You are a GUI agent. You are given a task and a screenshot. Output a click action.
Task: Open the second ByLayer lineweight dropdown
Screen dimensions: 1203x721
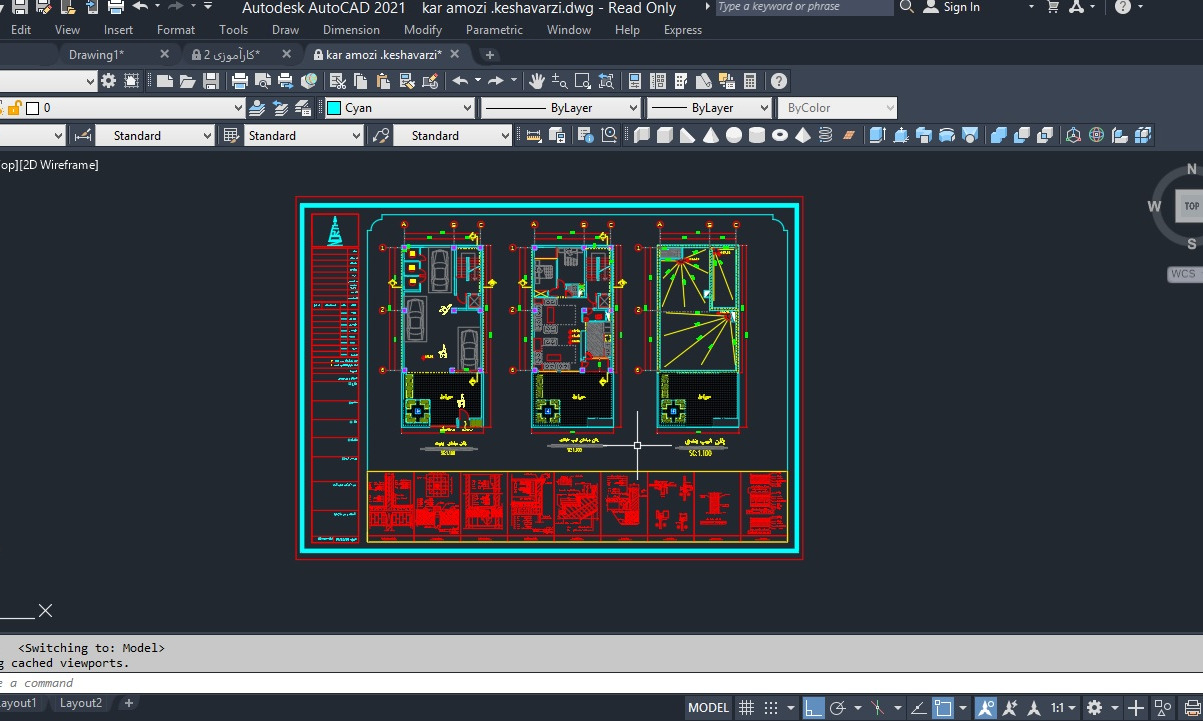[x=709, y=108]
